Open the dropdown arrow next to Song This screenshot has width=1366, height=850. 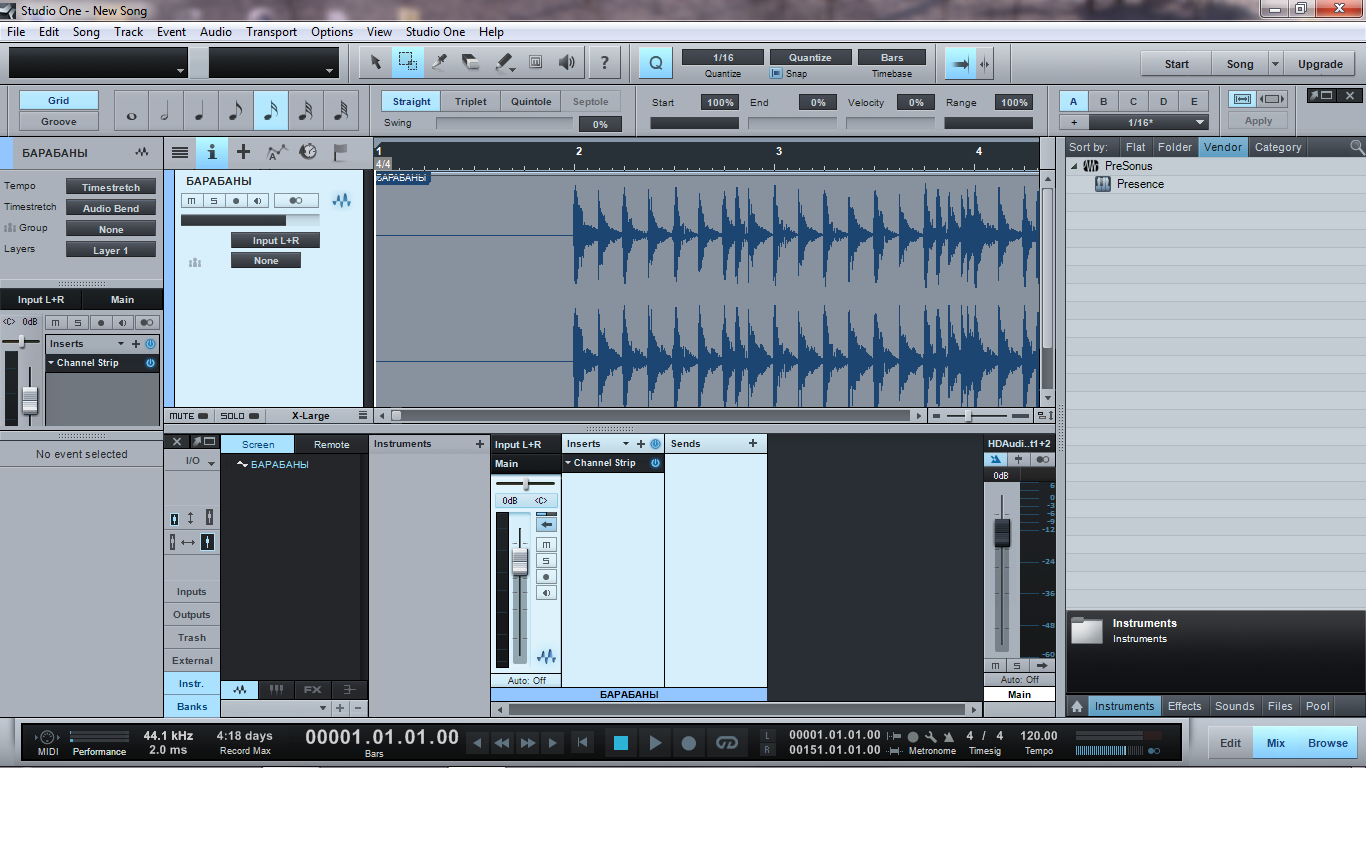tap(1275, 64)
